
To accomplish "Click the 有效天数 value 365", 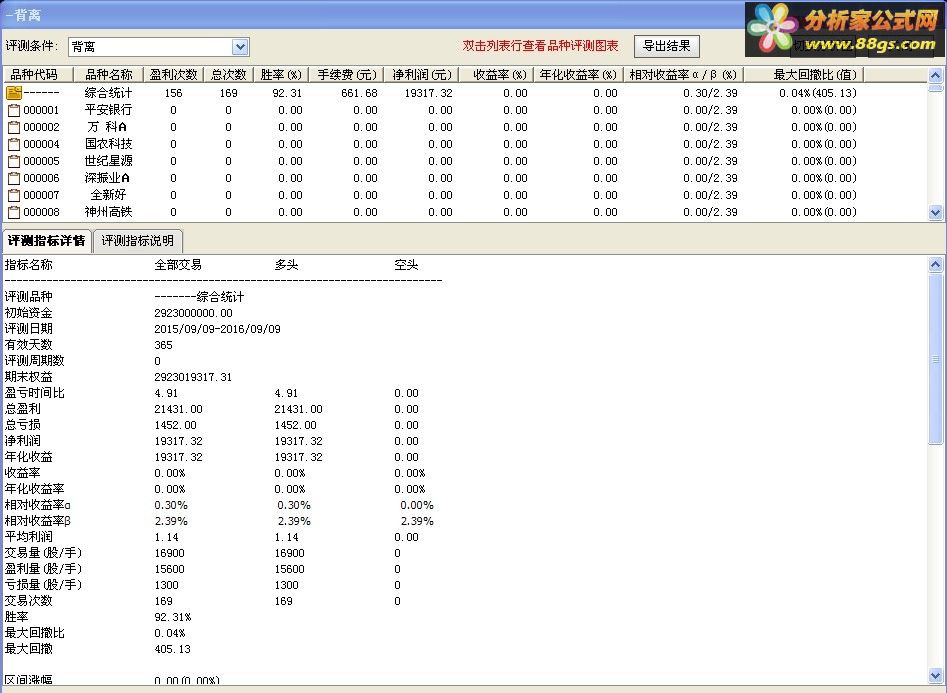I will [163, 345].
